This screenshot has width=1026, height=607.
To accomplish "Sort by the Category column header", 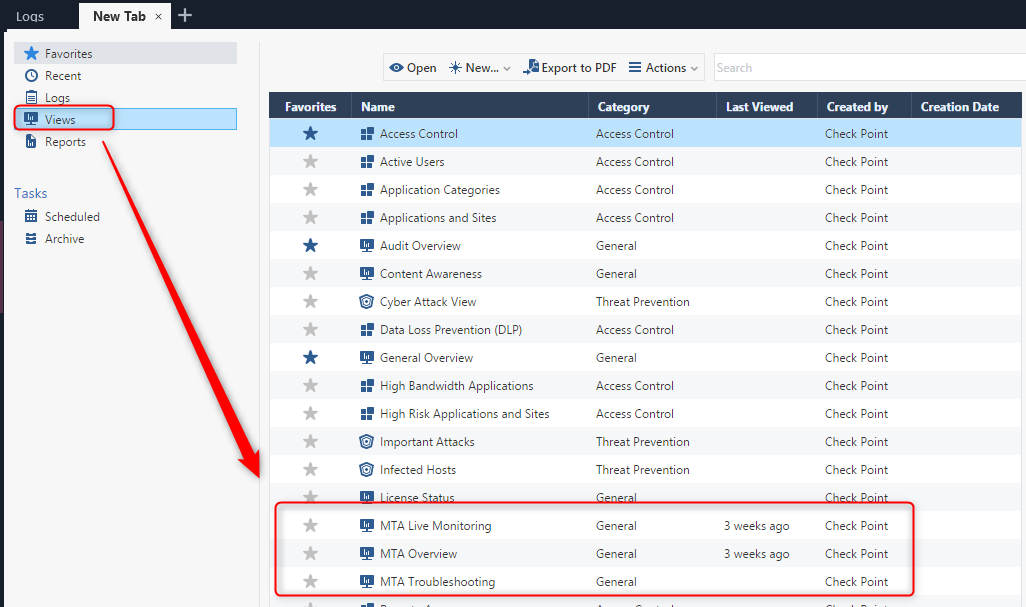I will tap(652, 107).
